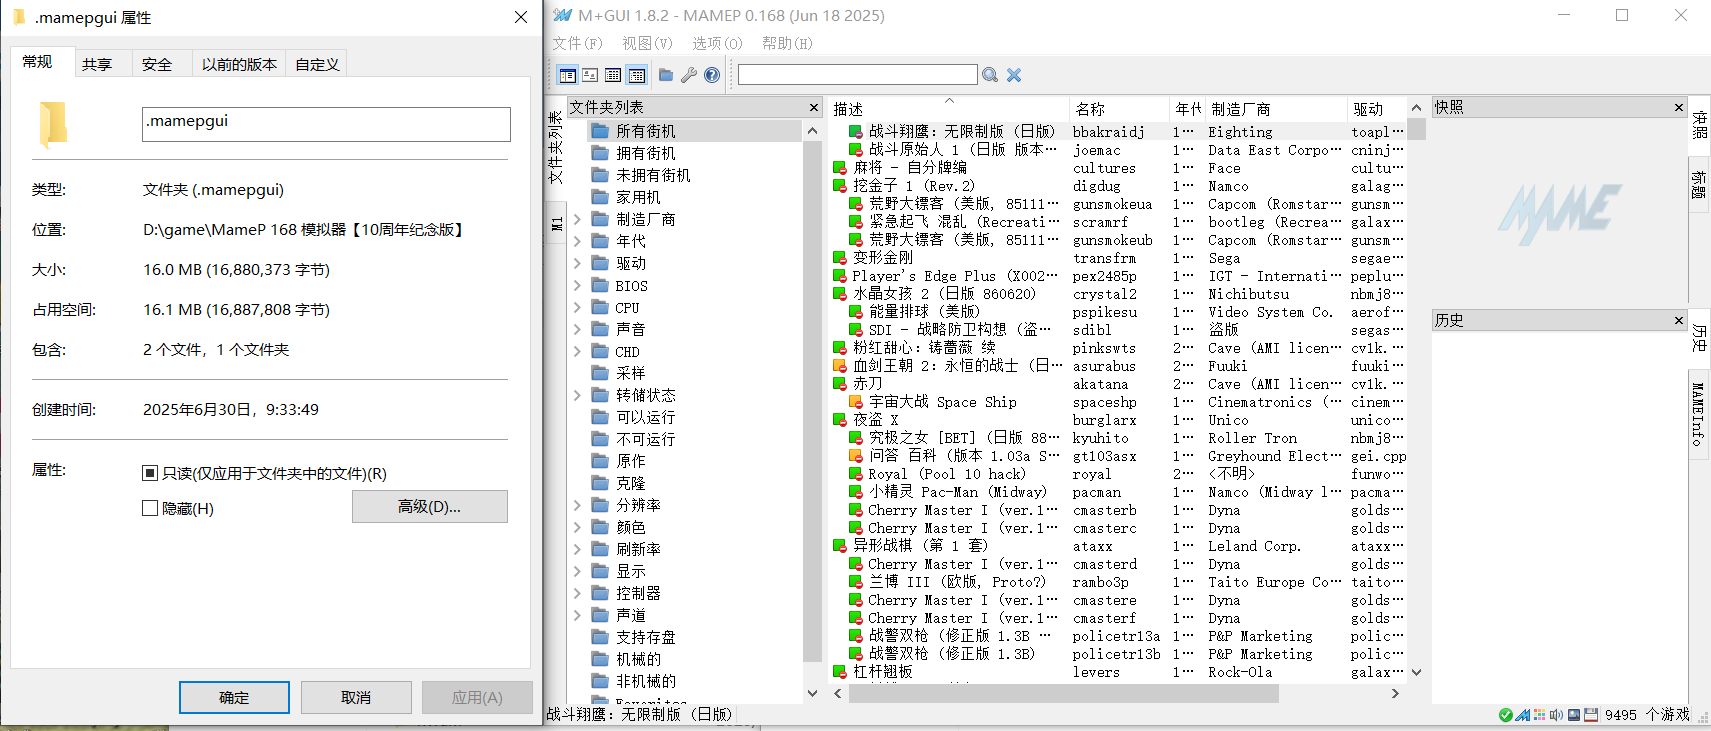Screen dimensions: 1711x731
Task: Click the magnifier search icon
Action: point(990,75)
